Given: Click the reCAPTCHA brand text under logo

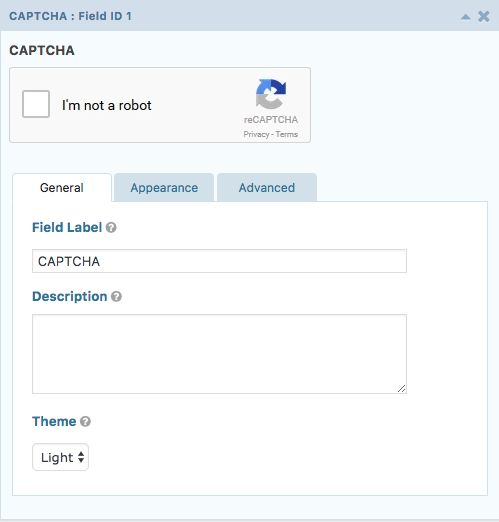Looking at the screenshot, I should (x=271, y=120).
